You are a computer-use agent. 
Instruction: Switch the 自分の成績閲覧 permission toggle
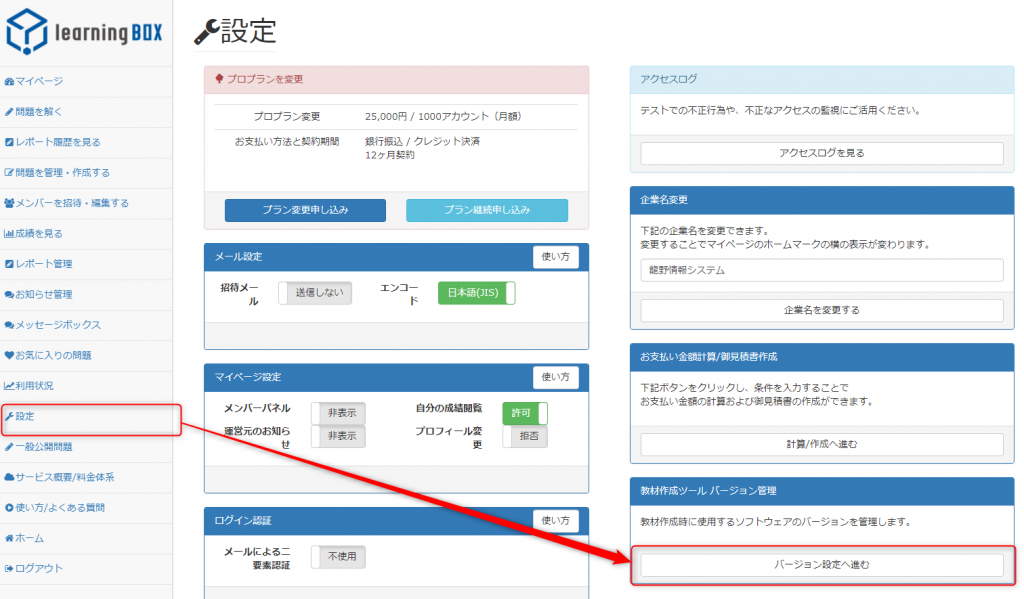(525, 413)
